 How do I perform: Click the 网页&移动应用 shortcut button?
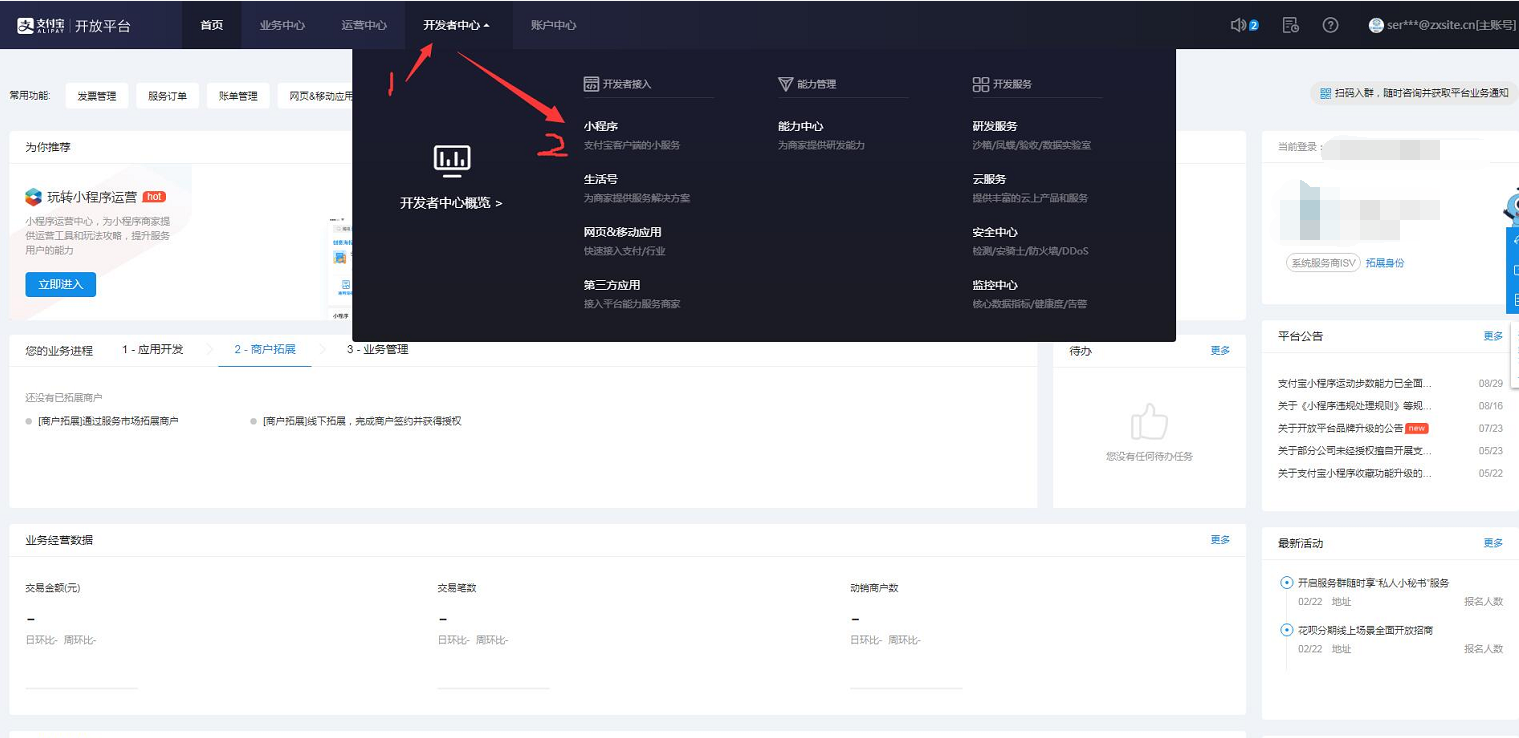tap(316, 96)
